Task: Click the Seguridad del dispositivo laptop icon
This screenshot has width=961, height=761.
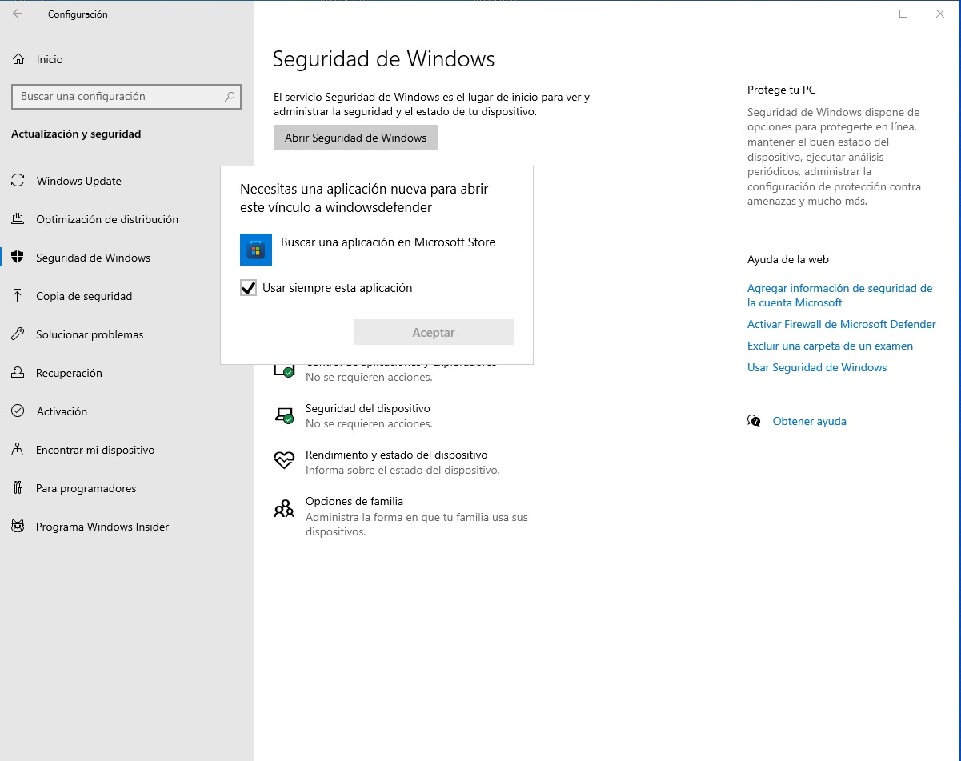Action: (284, 415)
